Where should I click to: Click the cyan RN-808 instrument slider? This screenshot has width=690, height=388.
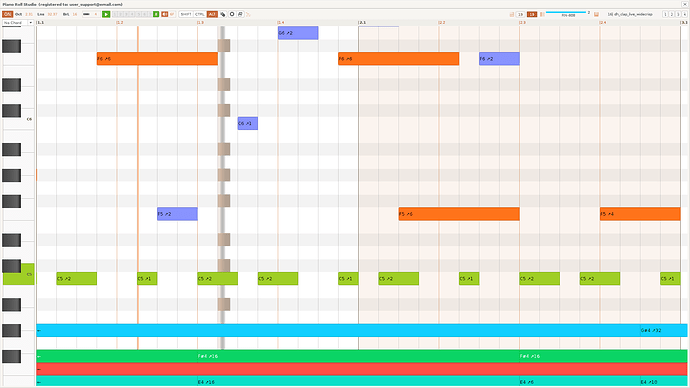click(x=566, y=12)
